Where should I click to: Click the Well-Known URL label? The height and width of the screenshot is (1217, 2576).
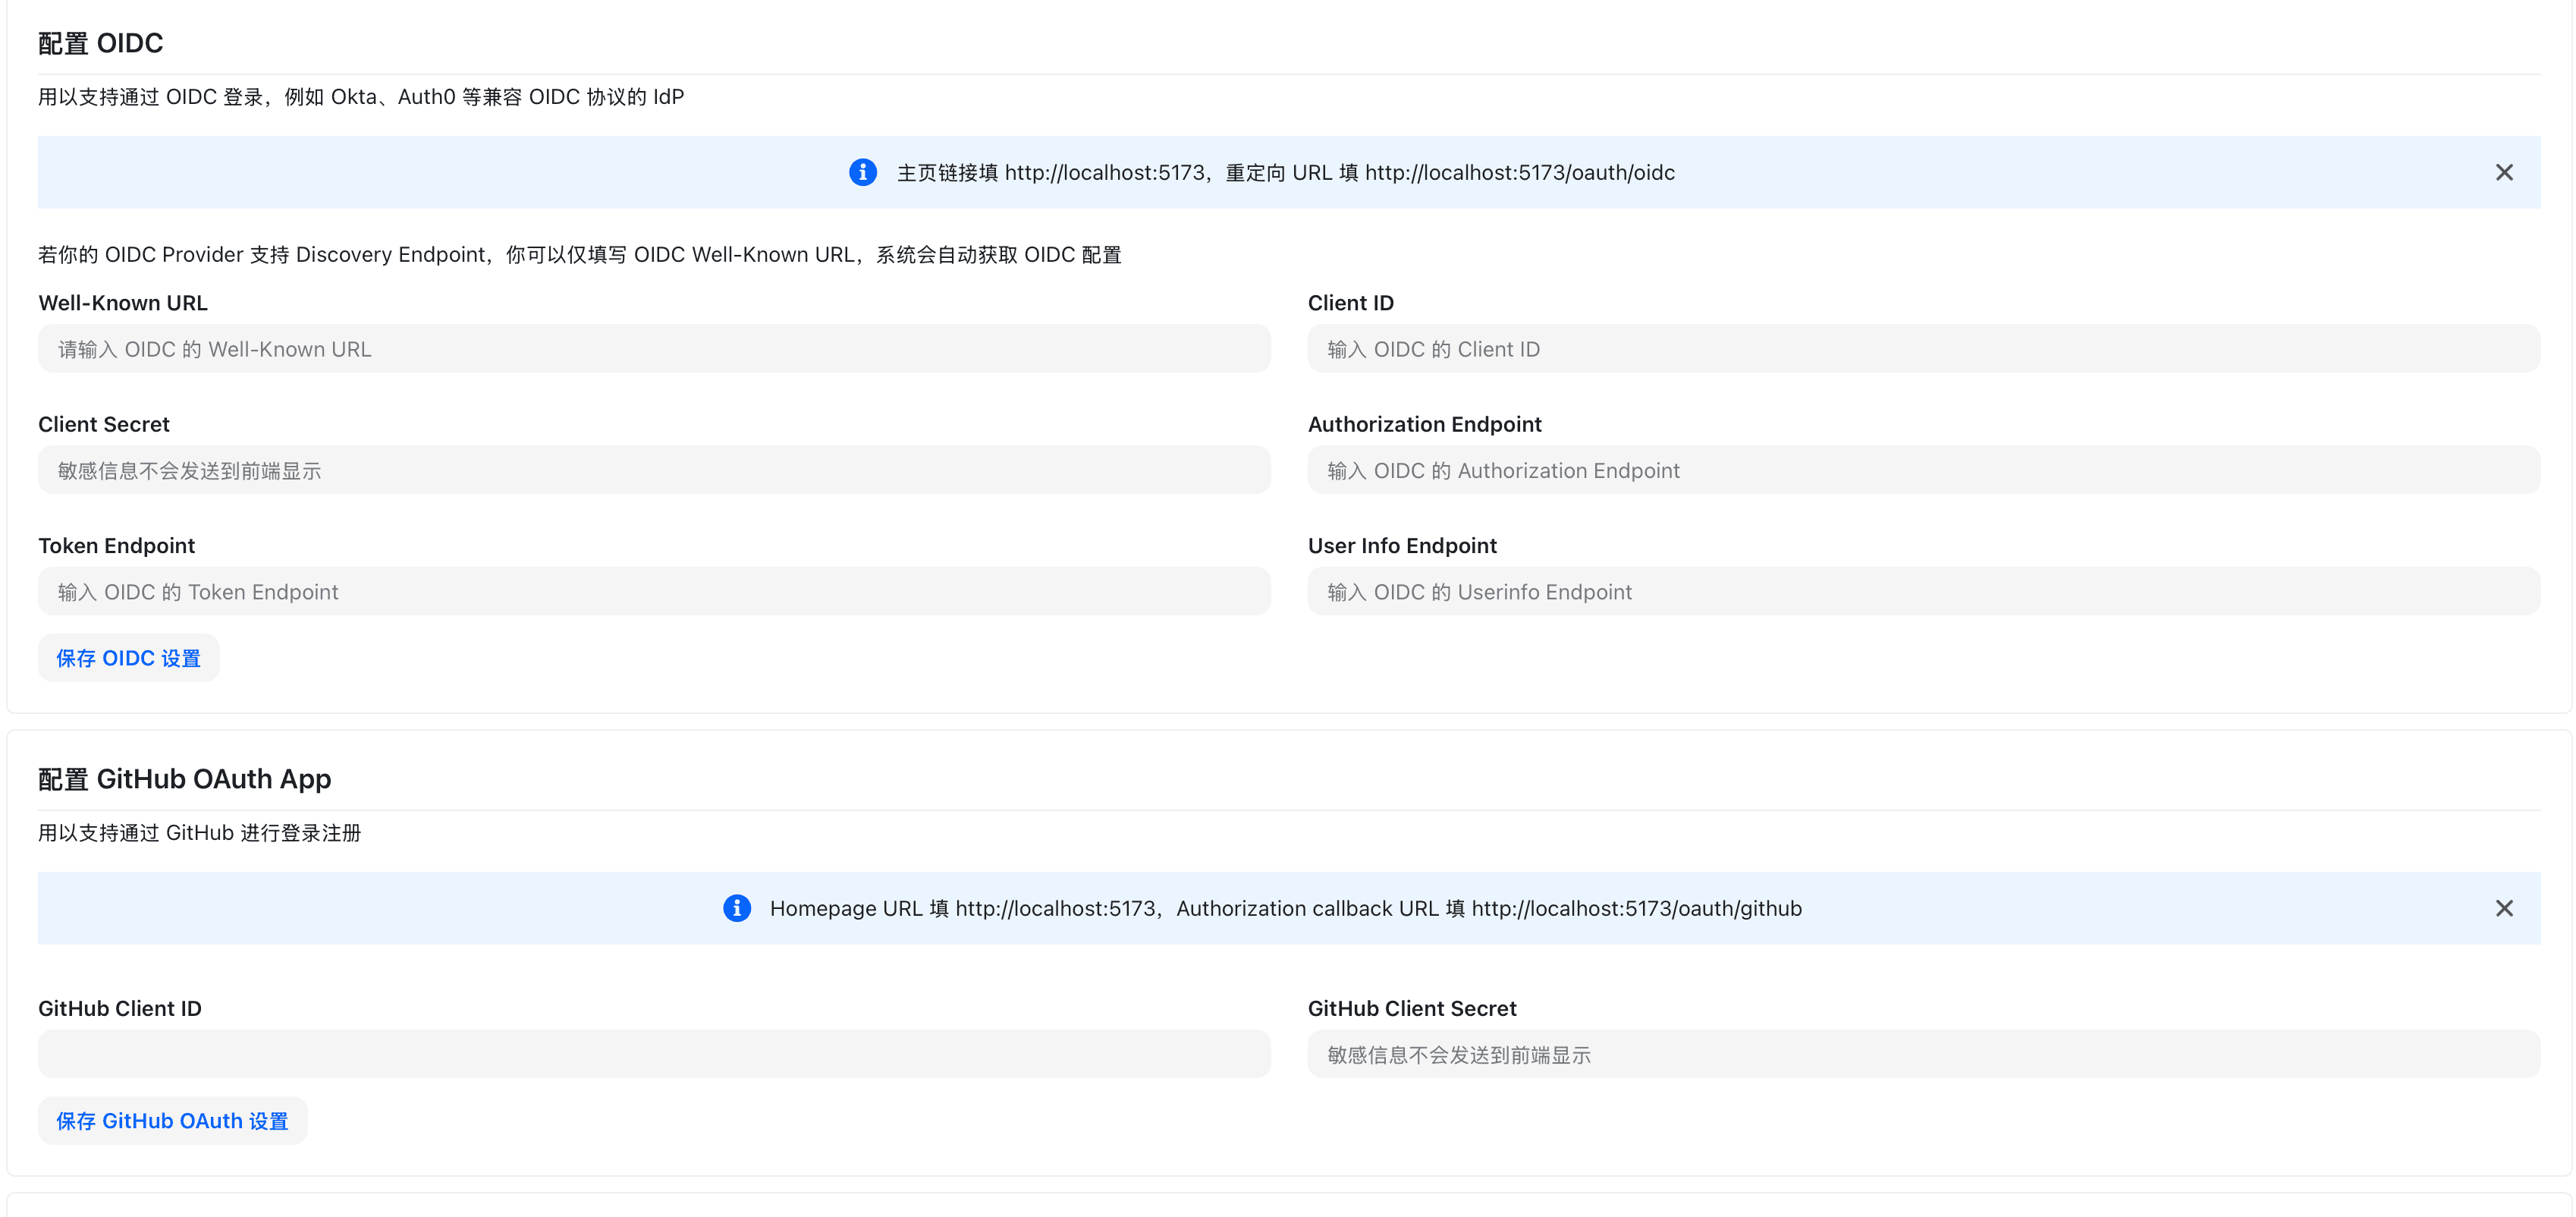(x=123, y=303)
